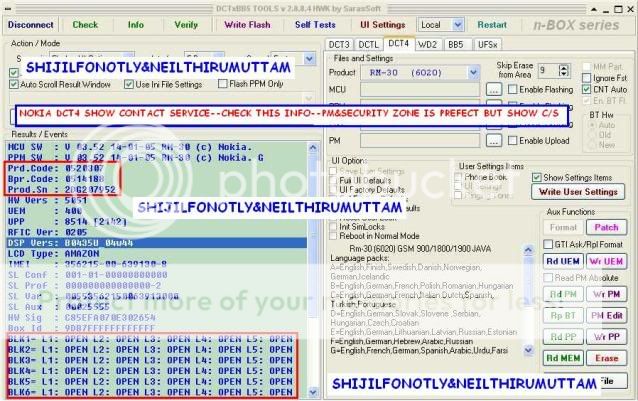638x401 pixels.
Task: Open the Local connection dropdown
Action: pos(457,25)
